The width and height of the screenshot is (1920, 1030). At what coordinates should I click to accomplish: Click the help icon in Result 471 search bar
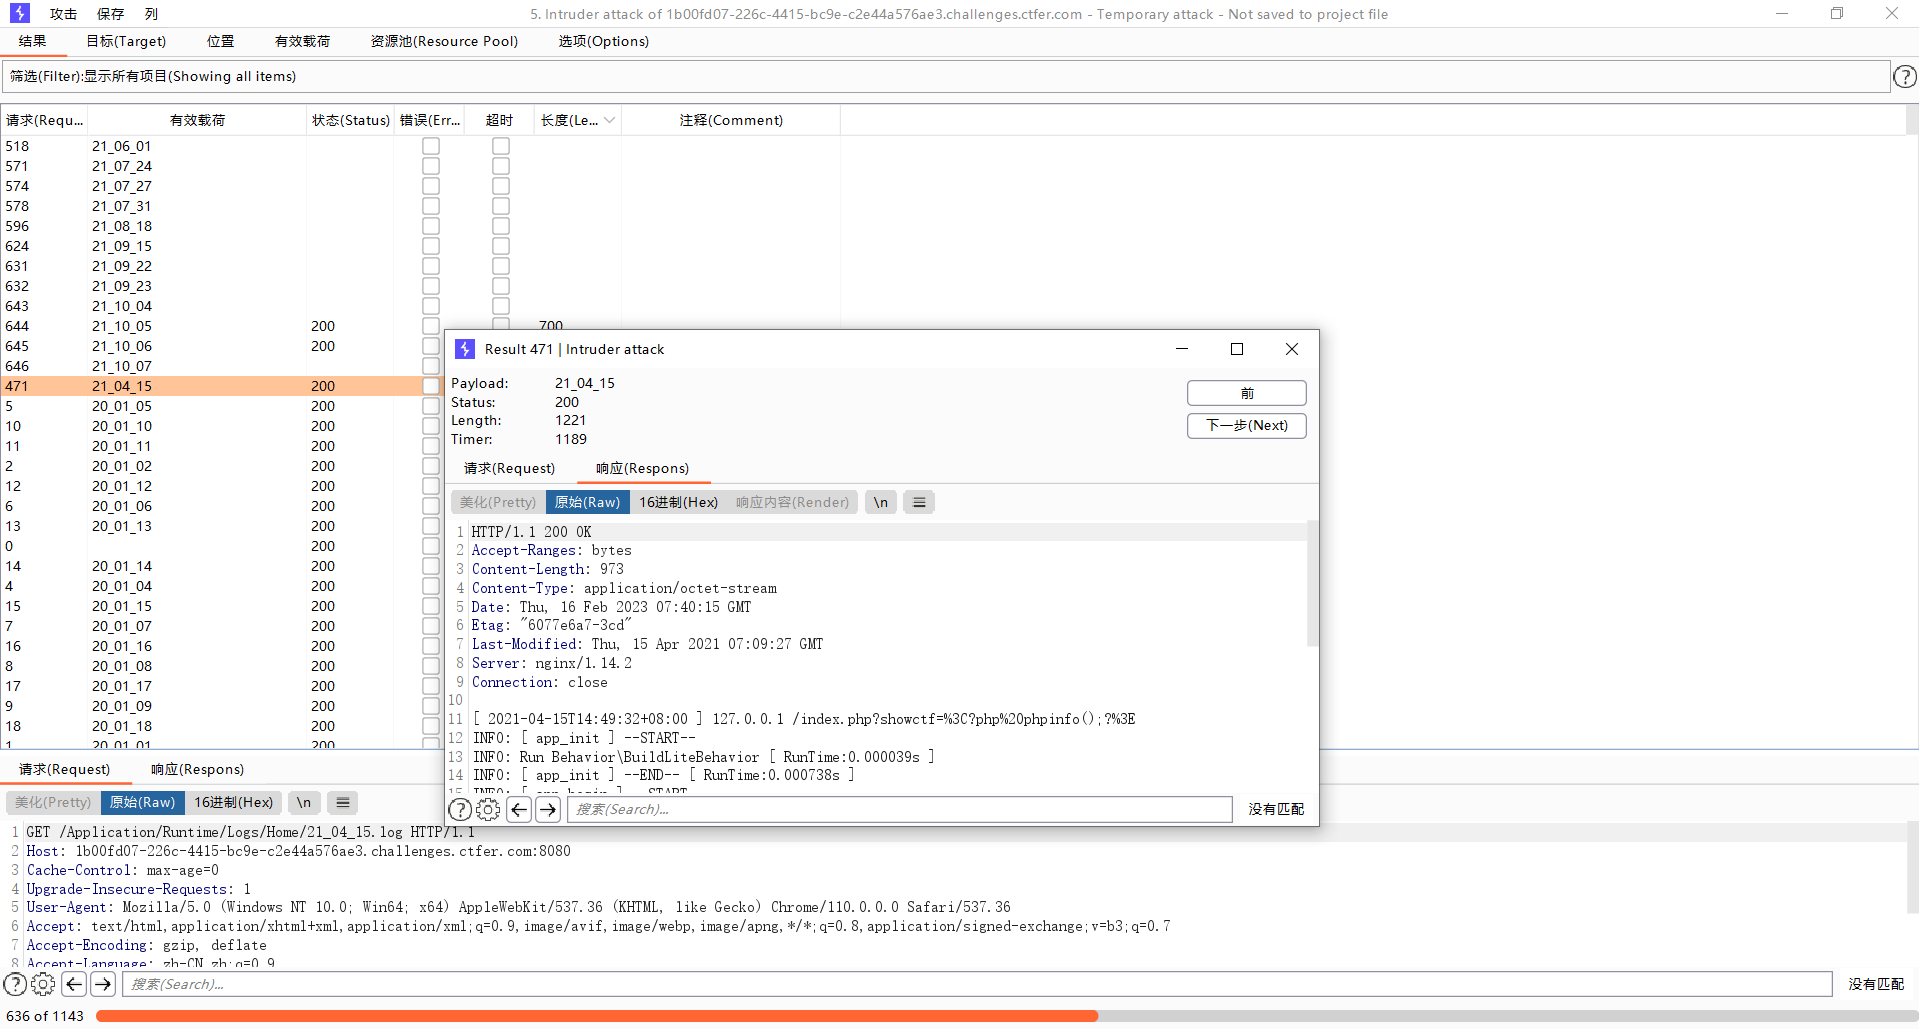tap(460, 809)
